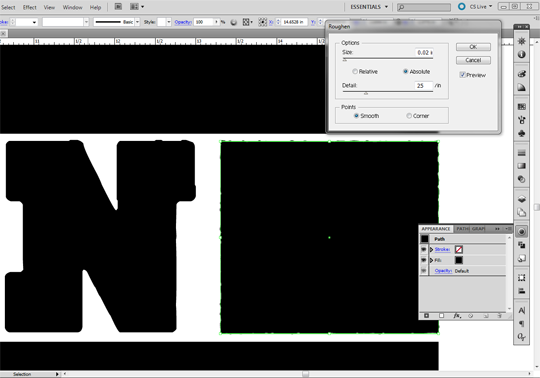The height and width of the screenshot is (378, 540).
Task: Open the OpenType panel from the dock
Action: coord(521,337)
